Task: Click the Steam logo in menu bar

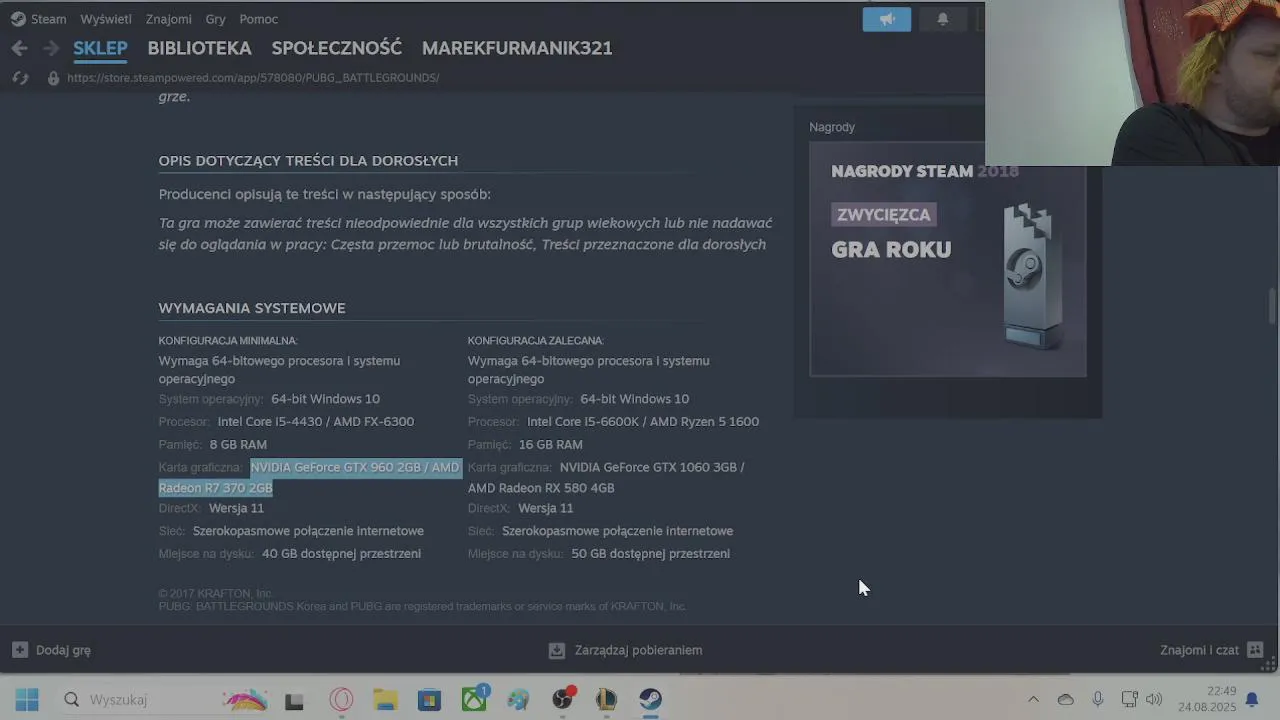Action: tap(18, 19)
